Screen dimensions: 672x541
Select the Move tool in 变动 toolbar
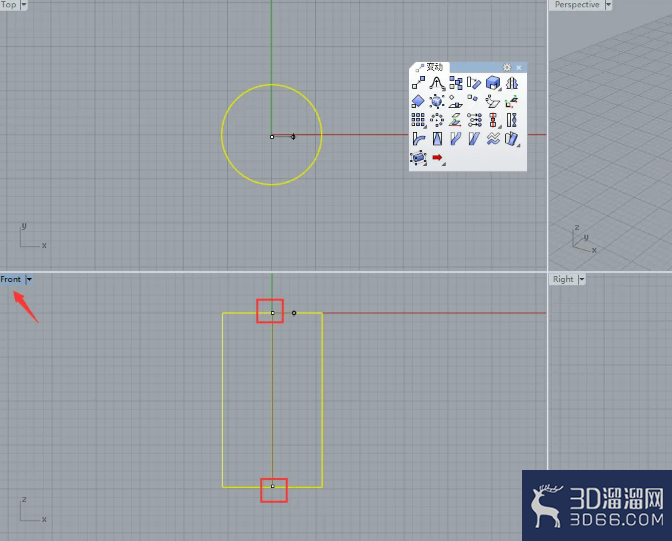[418, 82]
